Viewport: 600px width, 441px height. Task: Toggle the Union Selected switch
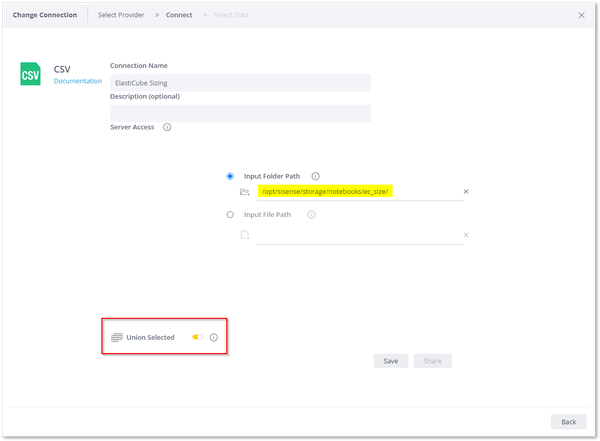pos(197,337)
